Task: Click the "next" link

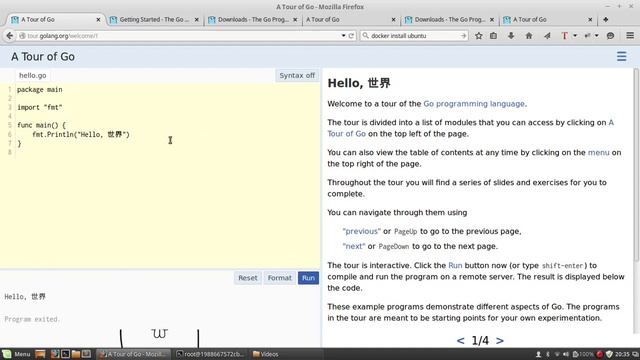Action: click(353, 247)
